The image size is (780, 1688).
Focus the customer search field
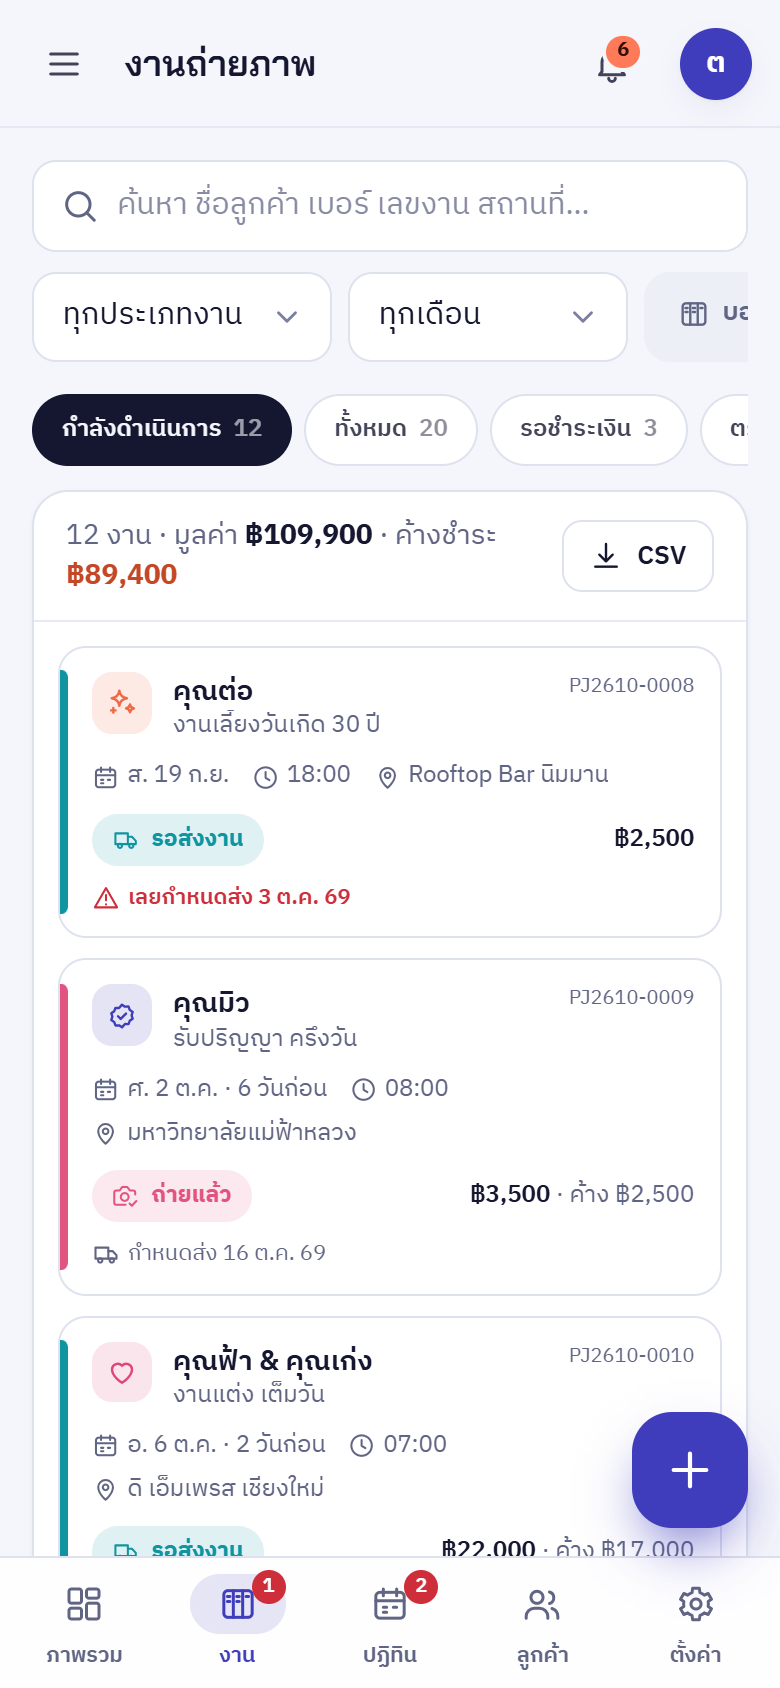390,206
